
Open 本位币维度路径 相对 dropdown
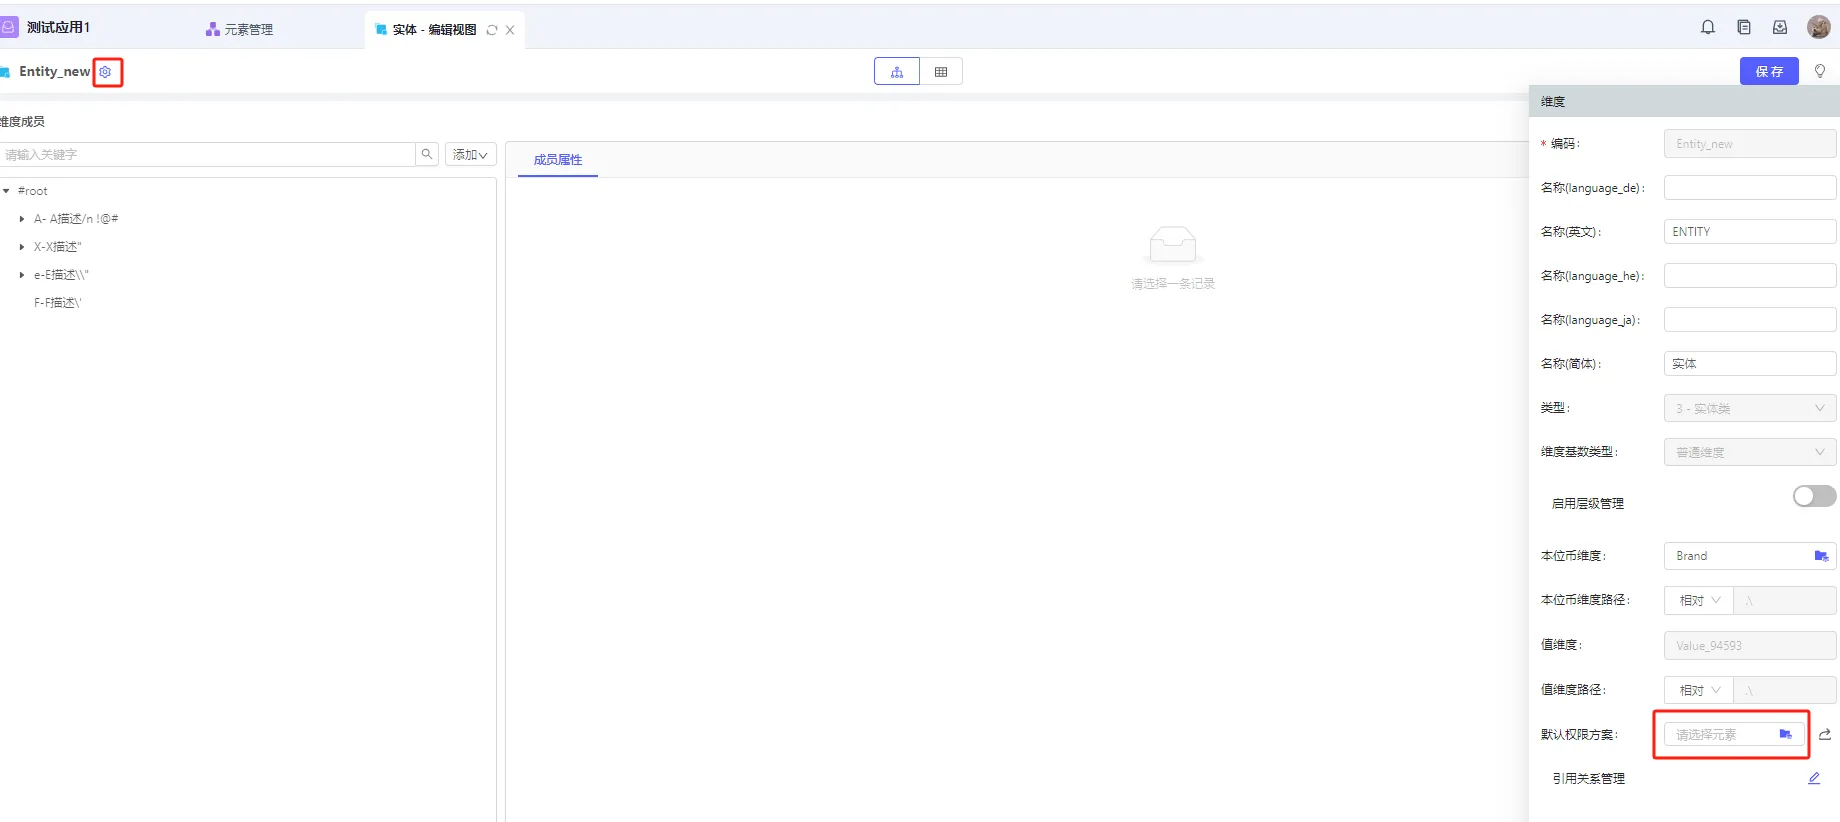1699,600
